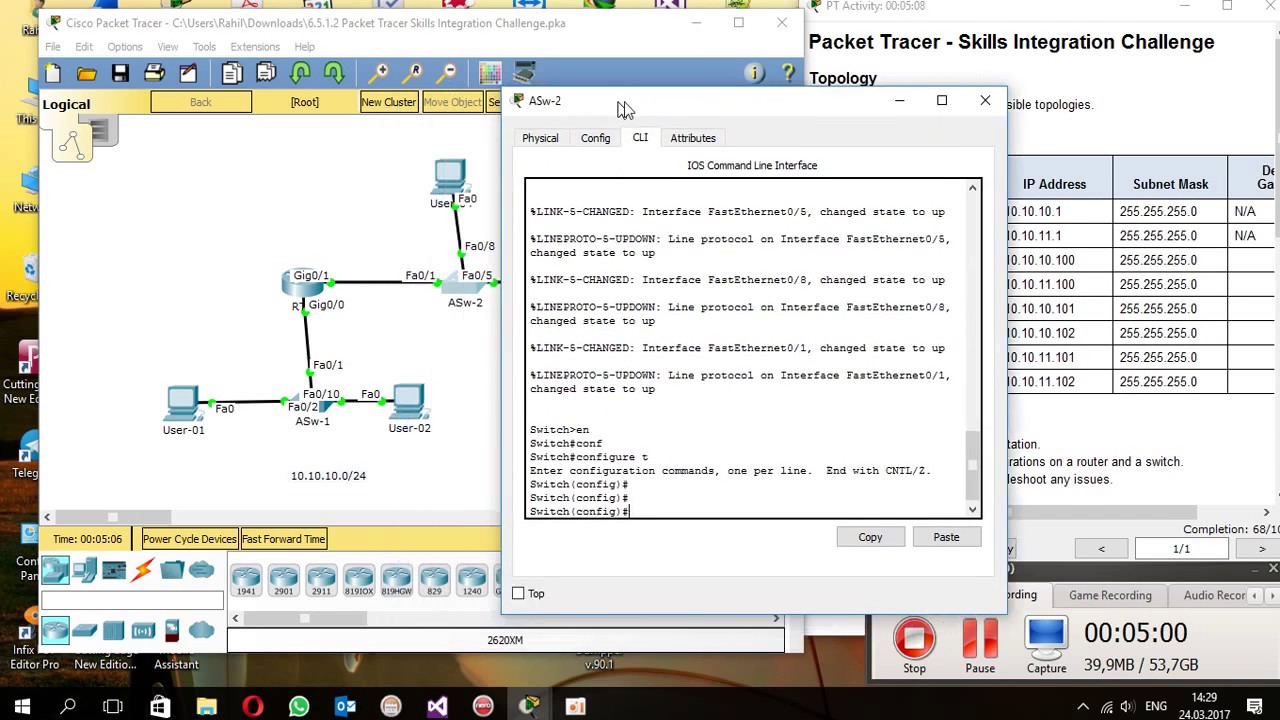
Task: Click the Paste button below the CLI
Action: point(946,537)
